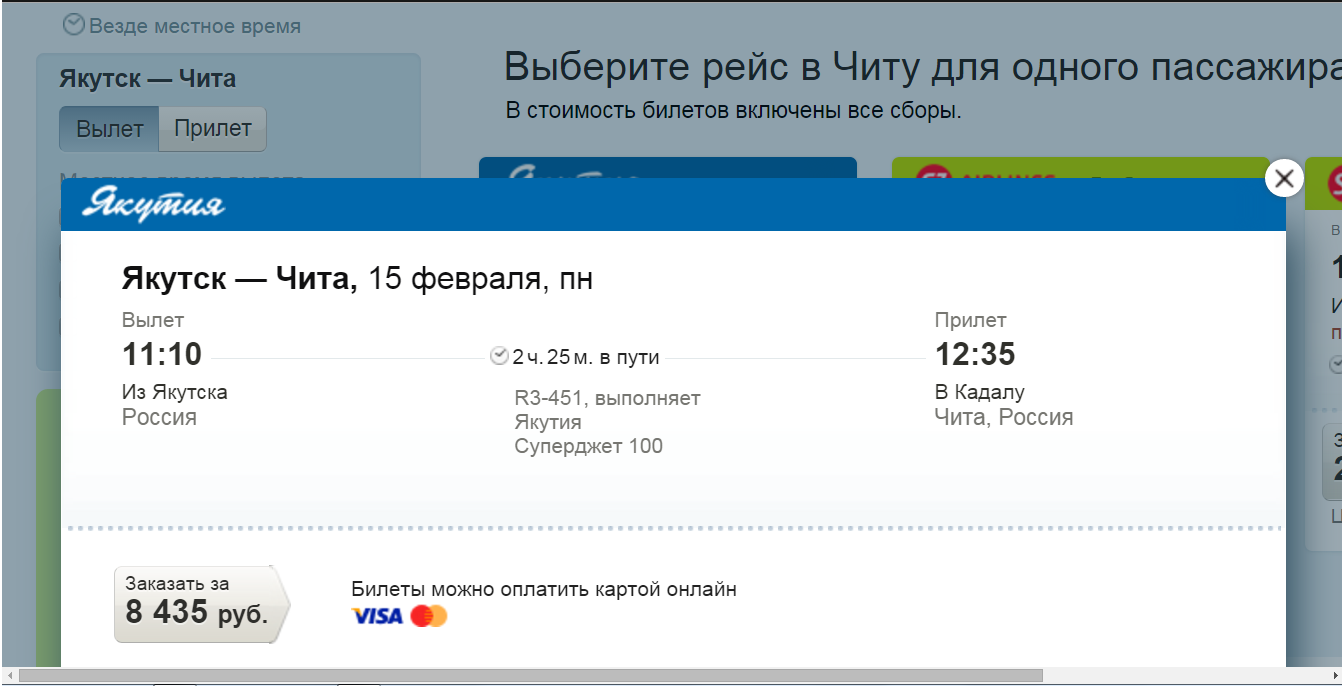Click the clock icon beside travel duration
The height and width of the screenshot is (688, 1342).
(x=499, y=356)
